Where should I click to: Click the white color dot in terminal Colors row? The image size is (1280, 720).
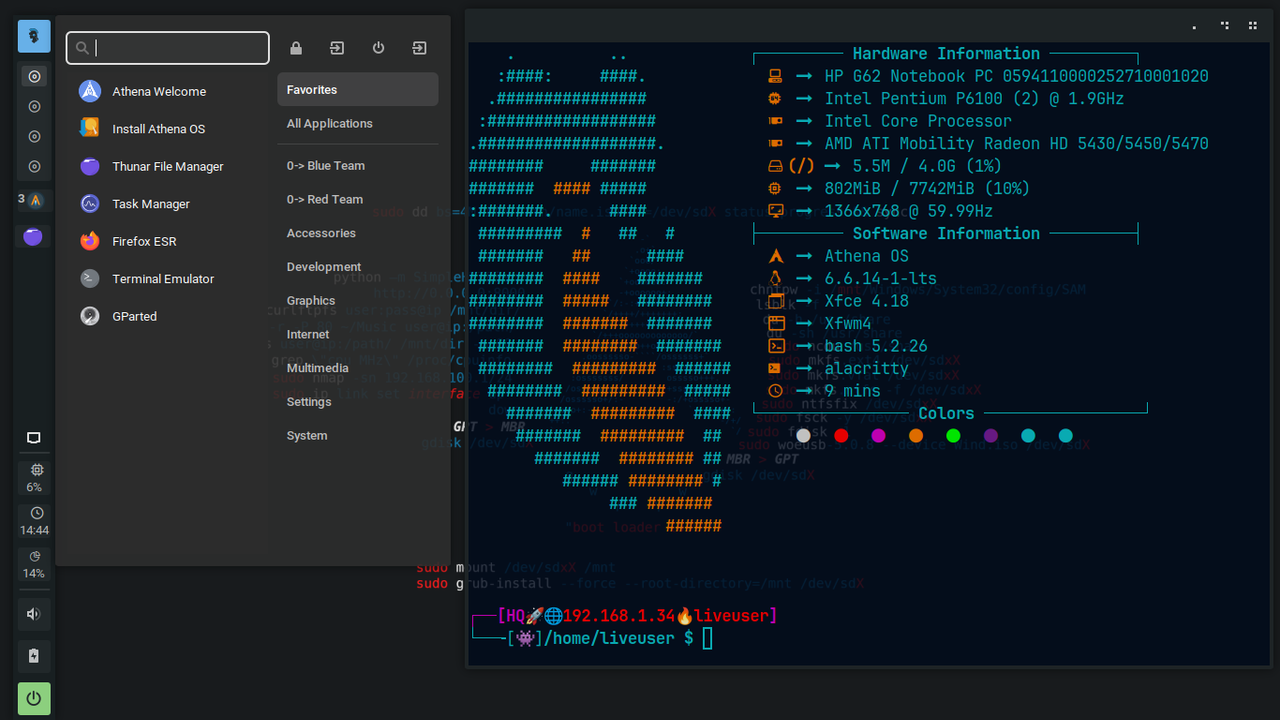pos(803,436)
